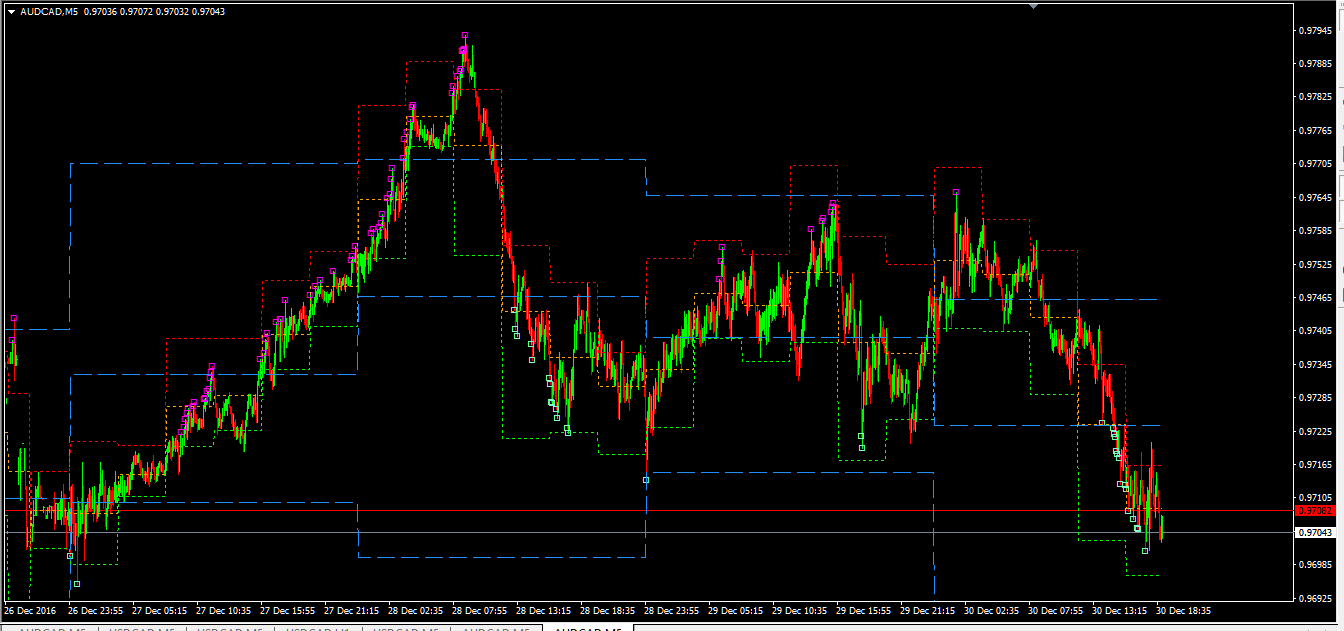Click time axis label 27 Dec 10:35
Image resolution: width=1344 pixels, height=631 pixels.
coord(224,610)
